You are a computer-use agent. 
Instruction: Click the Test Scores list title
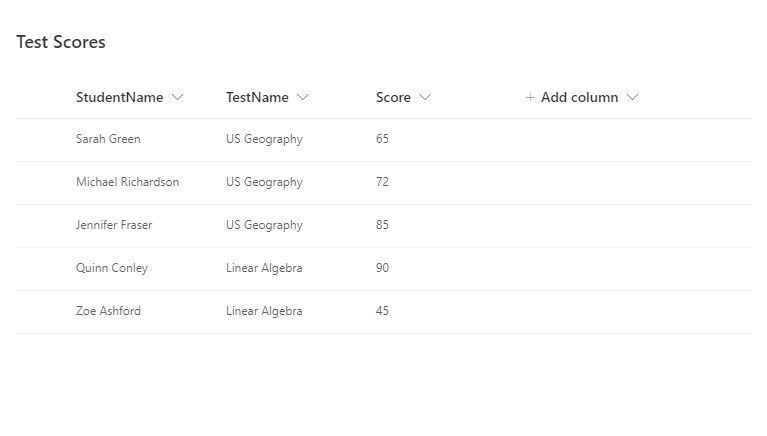click(61, 42)
